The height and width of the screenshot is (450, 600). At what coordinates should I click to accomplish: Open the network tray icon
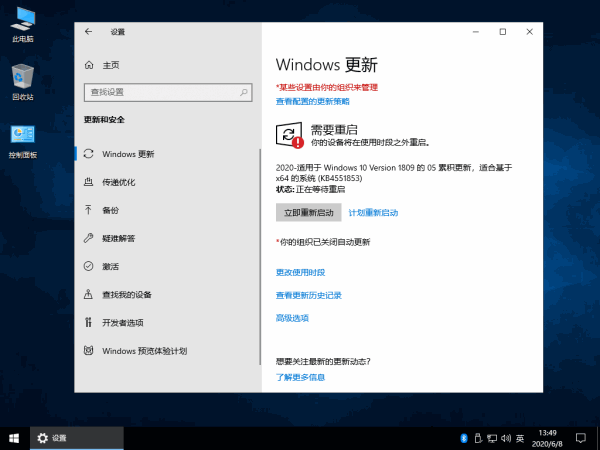coord(492,438)
